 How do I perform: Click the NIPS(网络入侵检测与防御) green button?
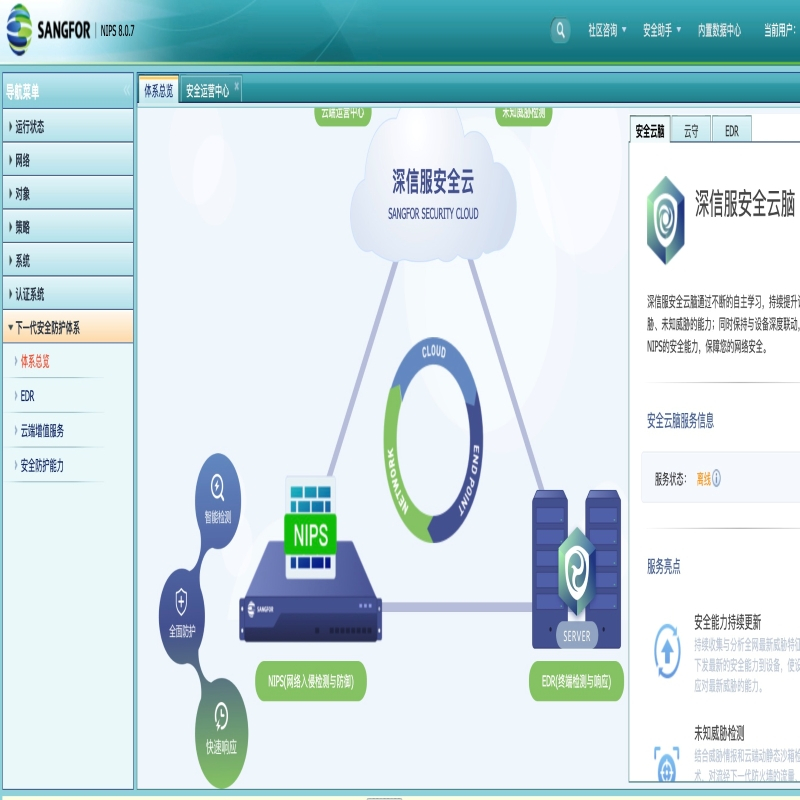pos(311,681)
